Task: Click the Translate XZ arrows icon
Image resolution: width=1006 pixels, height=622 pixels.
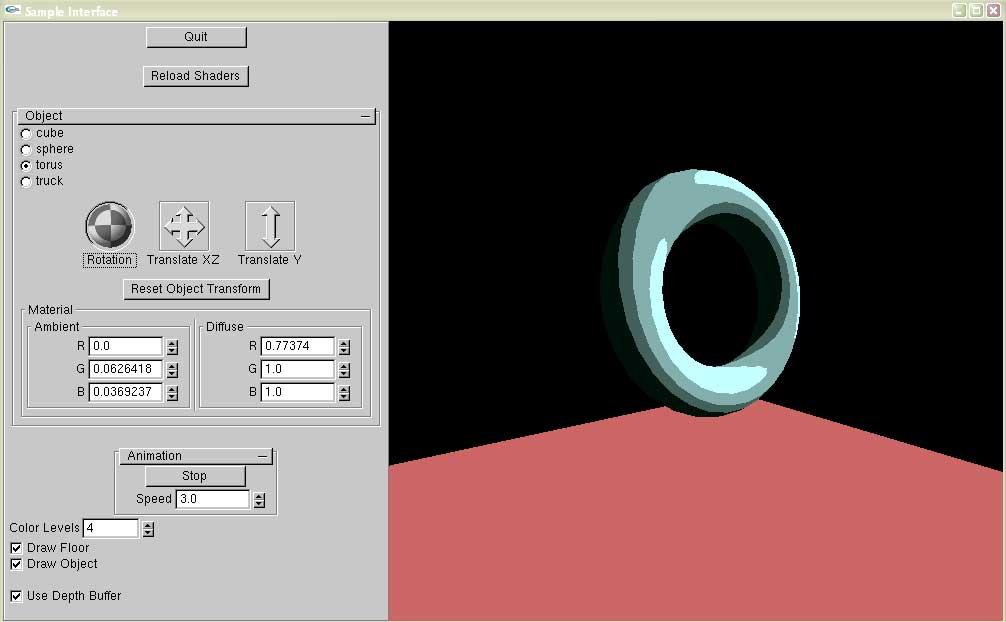Action: [184, 226]
